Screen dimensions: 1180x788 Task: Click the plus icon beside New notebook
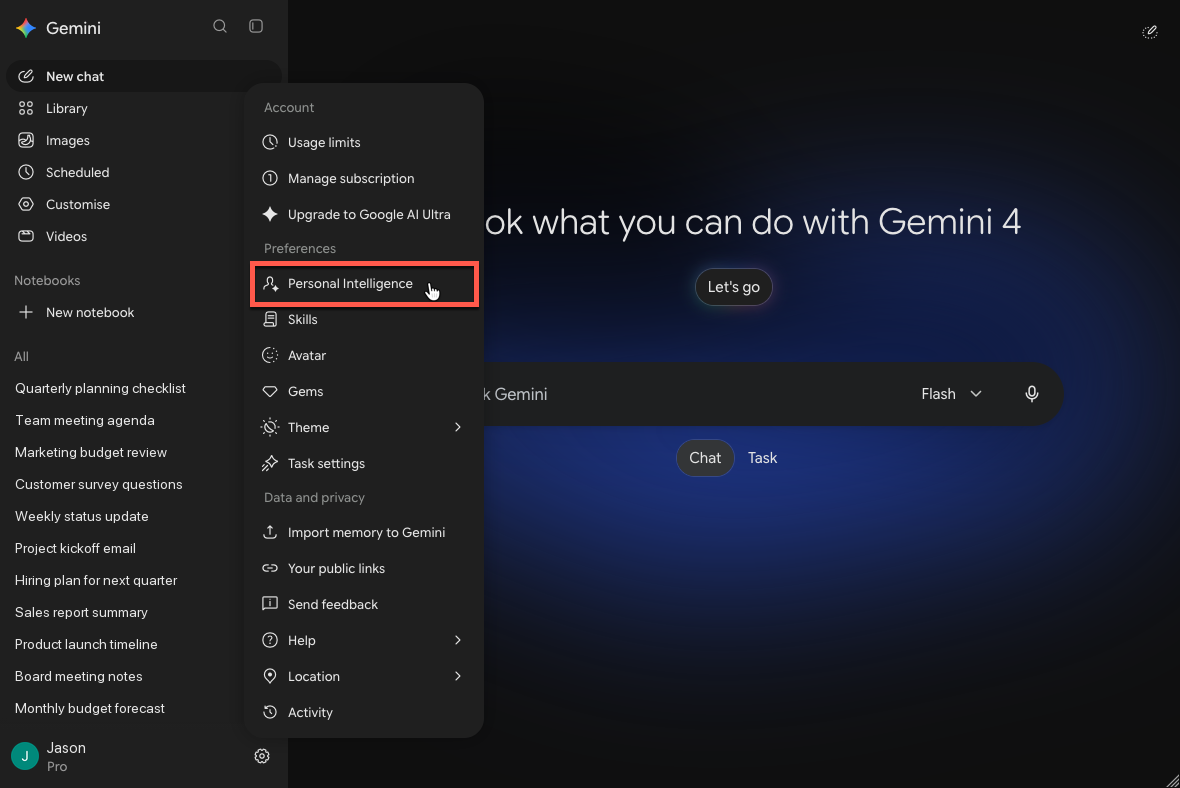click(x=26, y=312)
